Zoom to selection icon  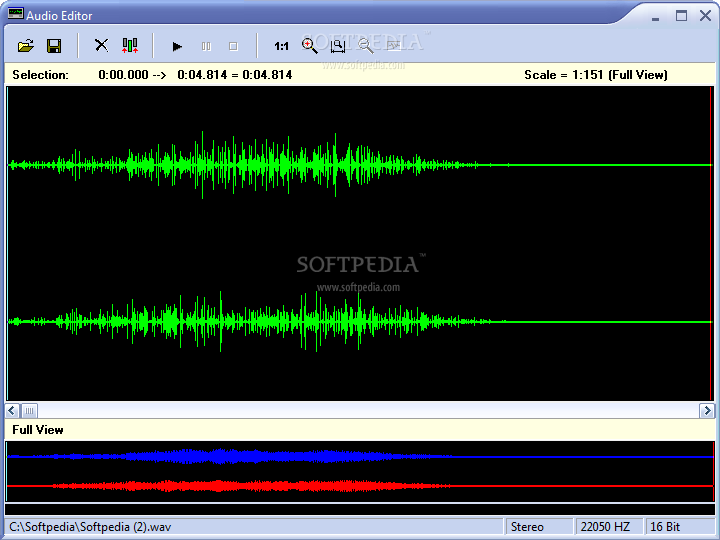[338, 46]
